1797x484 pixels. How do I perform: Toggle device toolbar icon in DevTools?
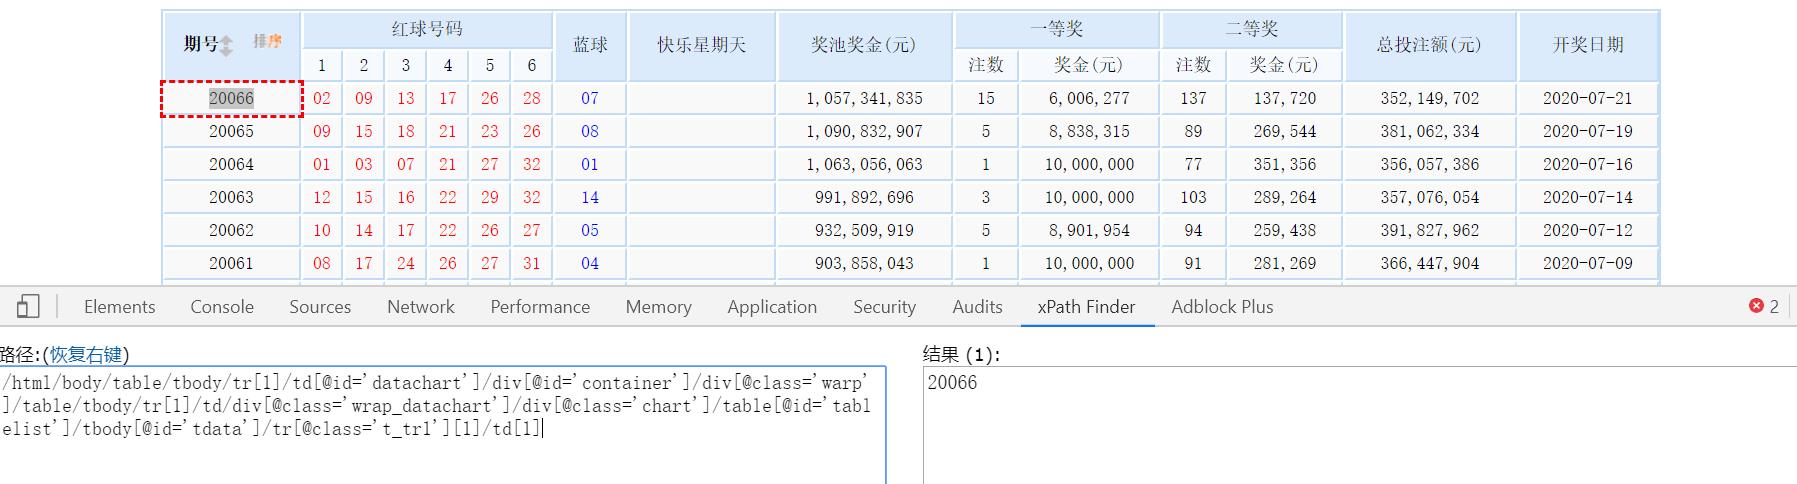coord(28,307)
